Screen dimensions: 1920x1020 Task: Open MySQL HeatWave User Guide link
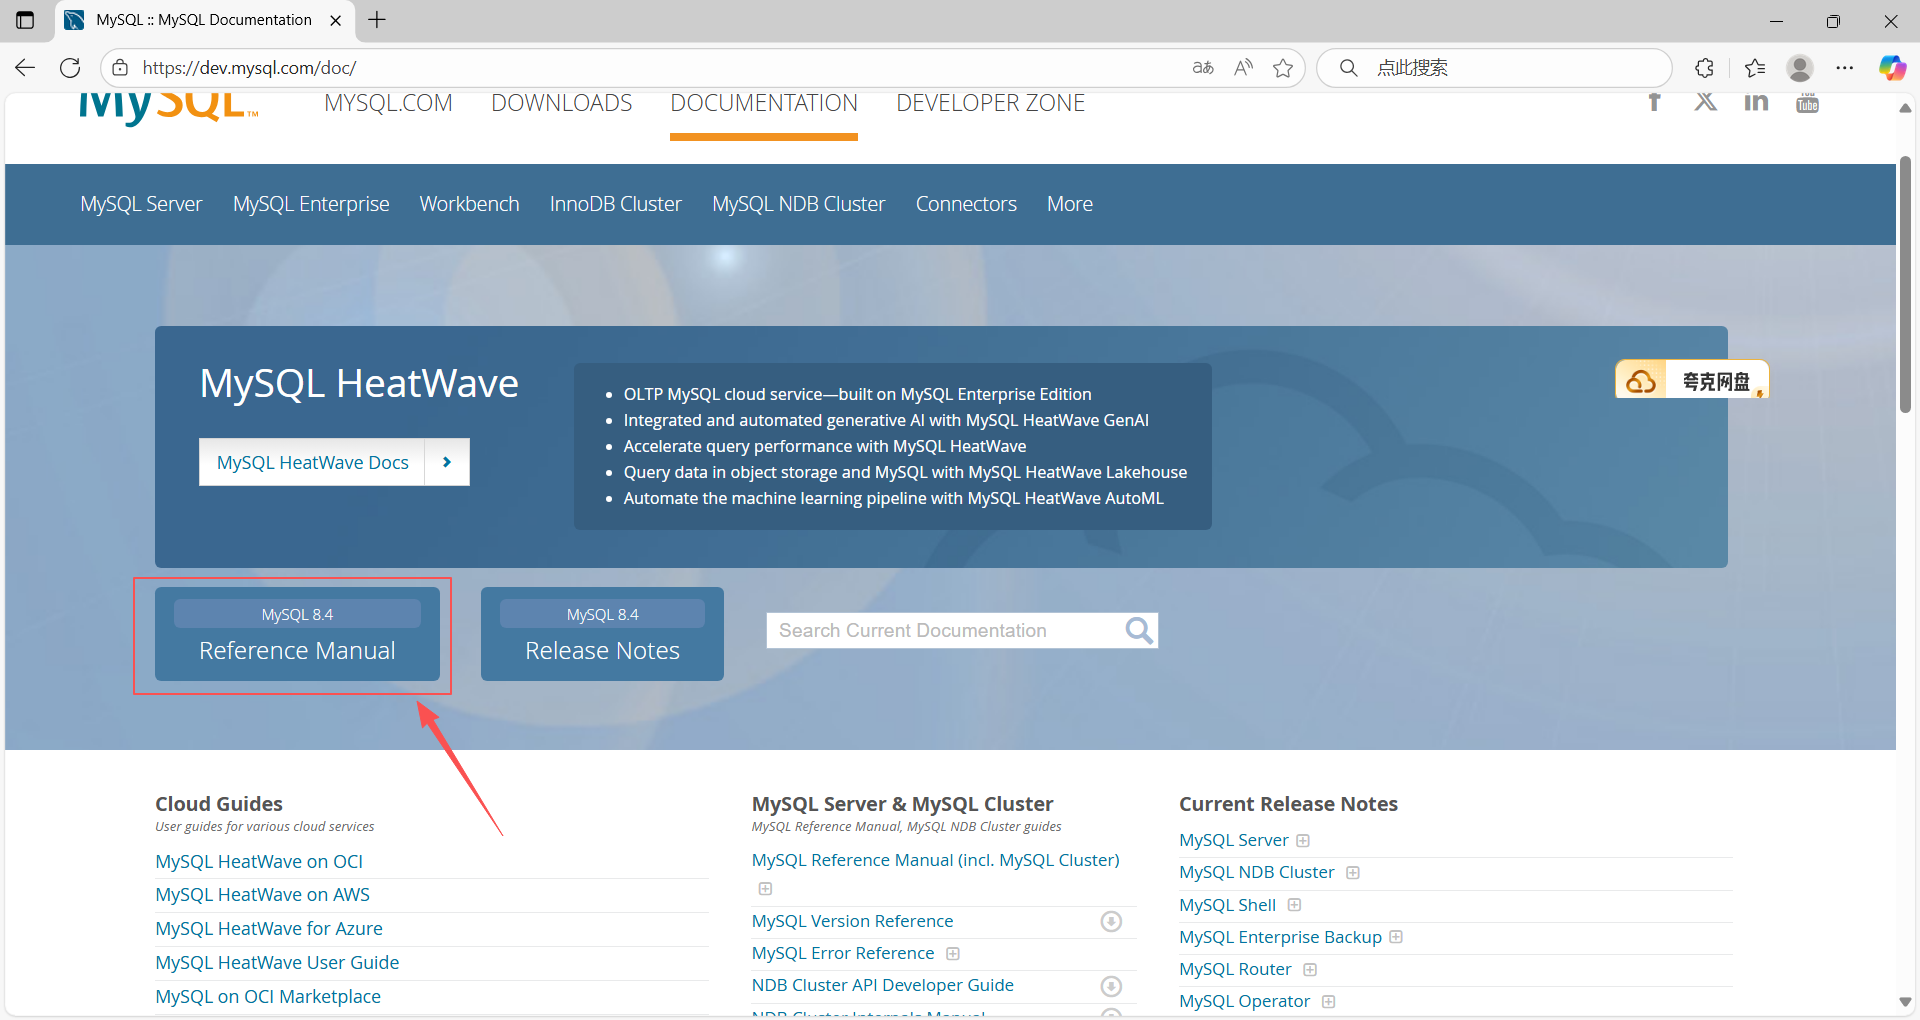coord(277,963)
